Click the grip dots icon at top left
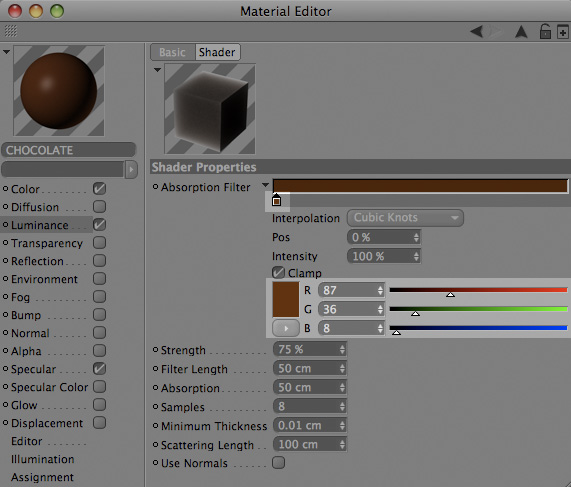Screen dimensions: 571x487 click(11, 31)
